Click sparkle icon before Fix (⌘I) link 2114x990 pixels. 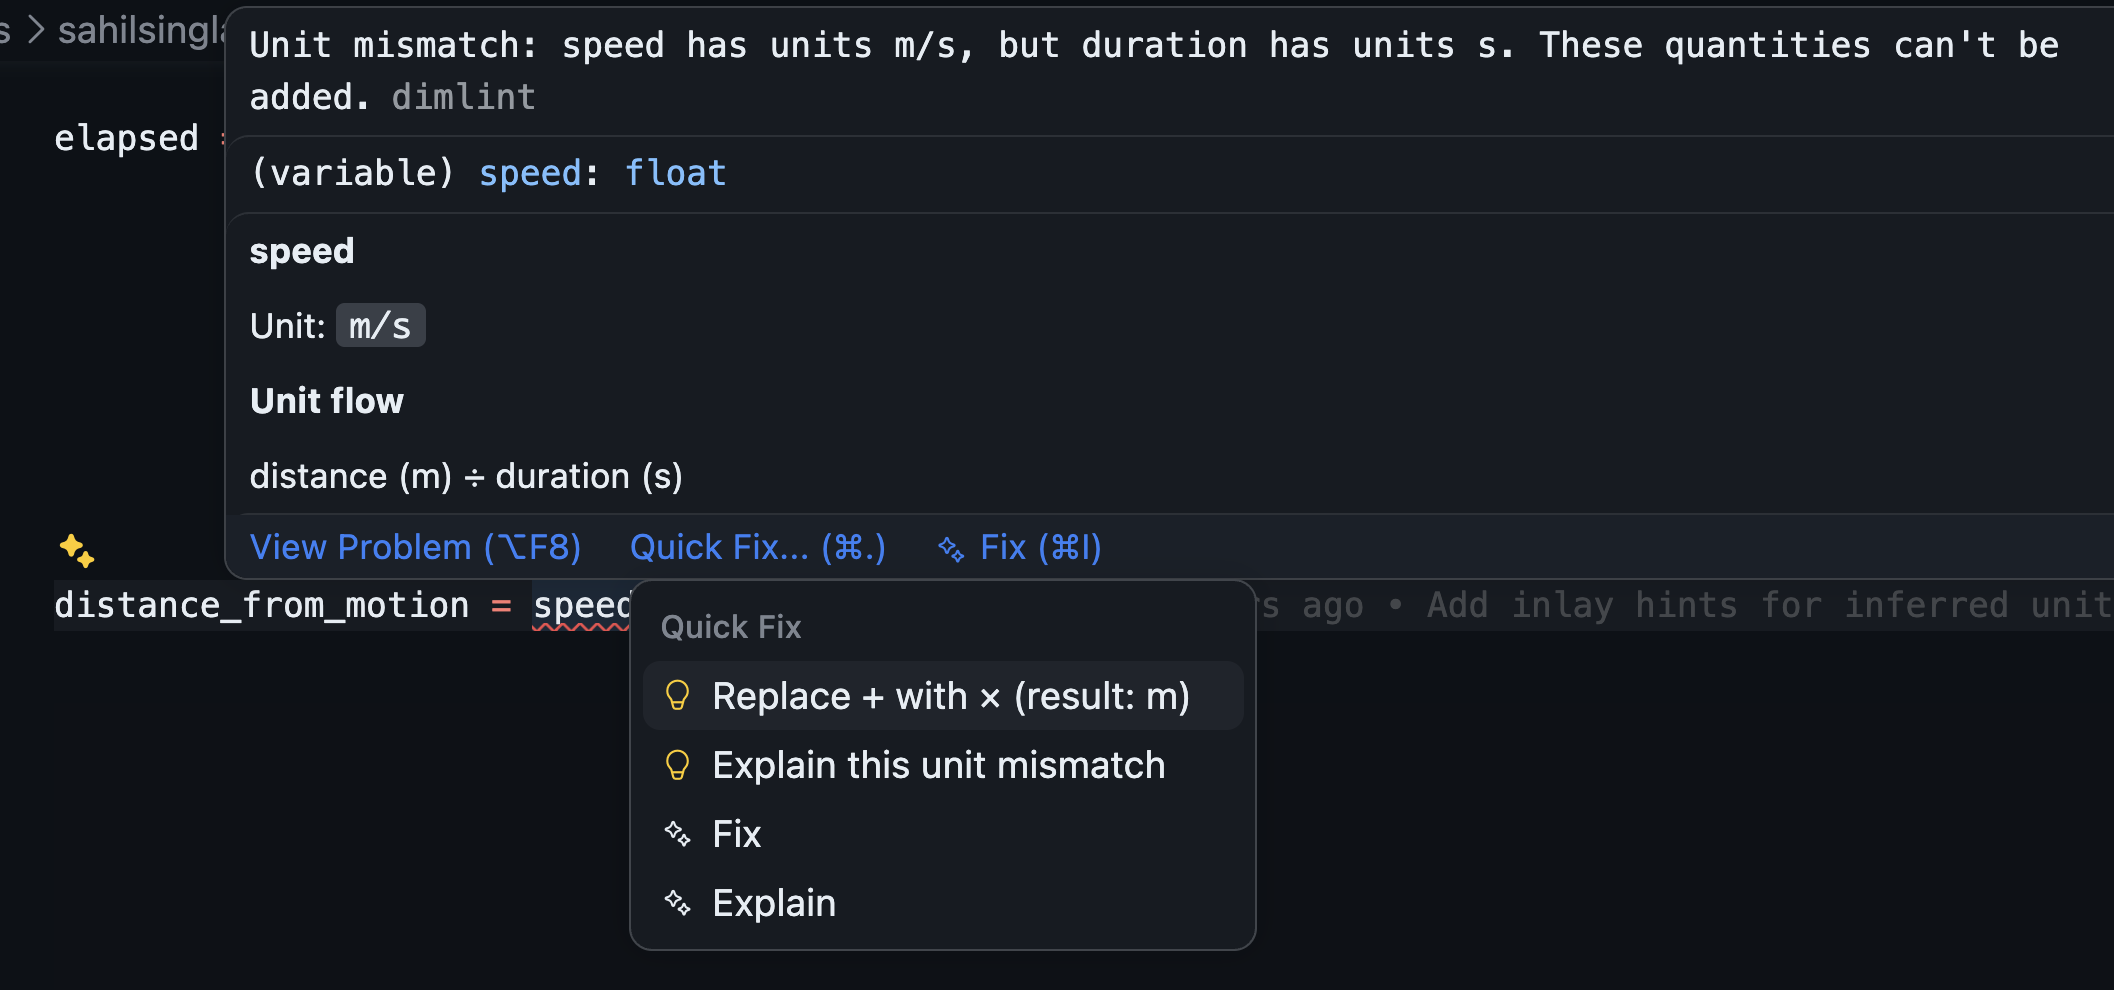951,548
